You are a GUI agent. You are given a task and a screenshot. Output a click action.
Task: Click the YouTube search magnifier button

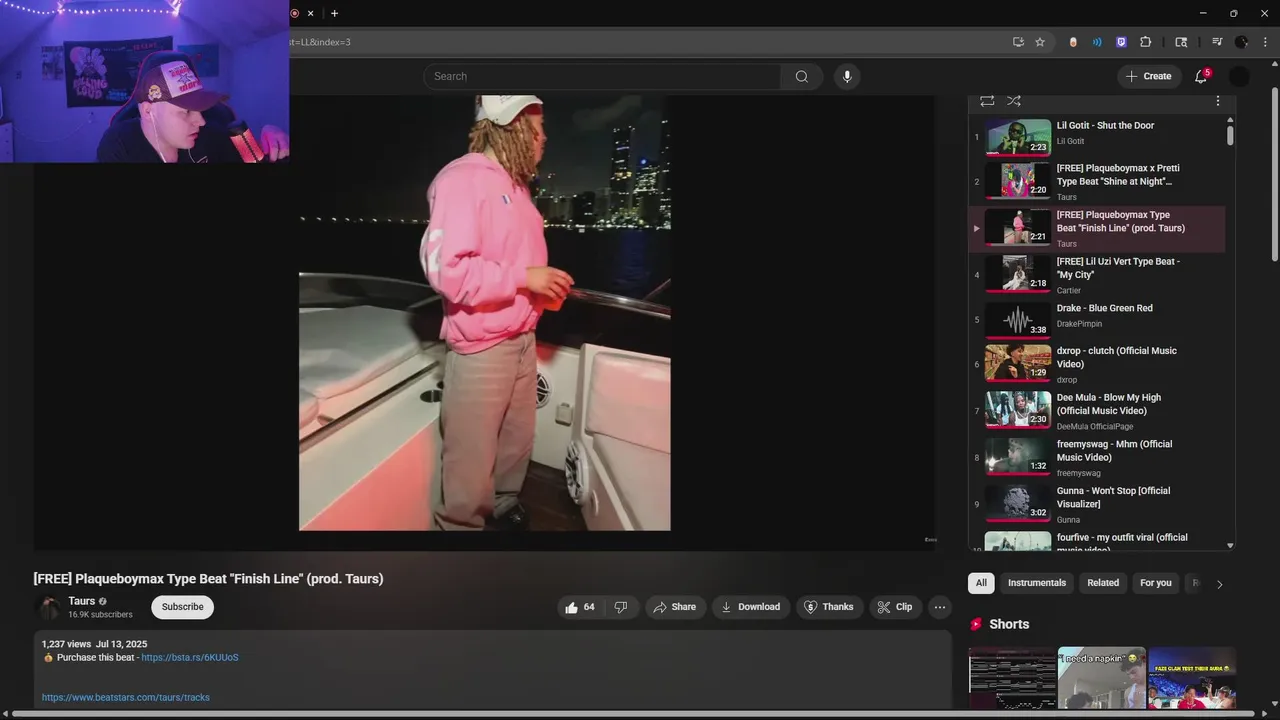(x=801, y=77)
